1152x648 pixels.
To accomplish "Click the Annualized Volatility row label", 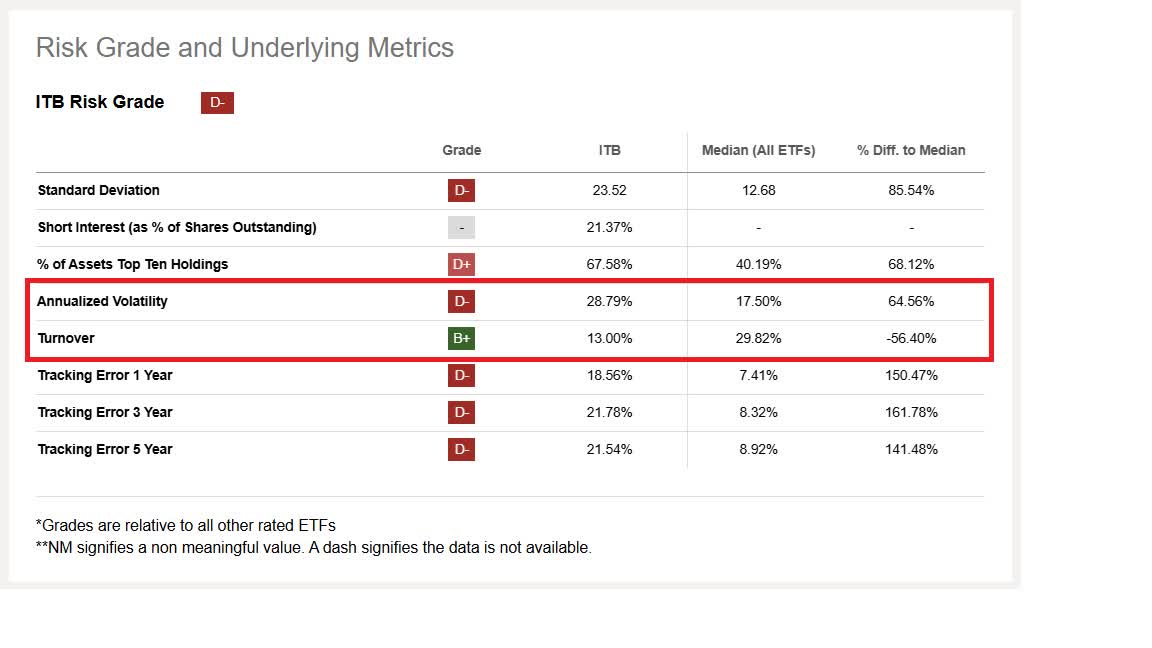I will click(102, 301).
